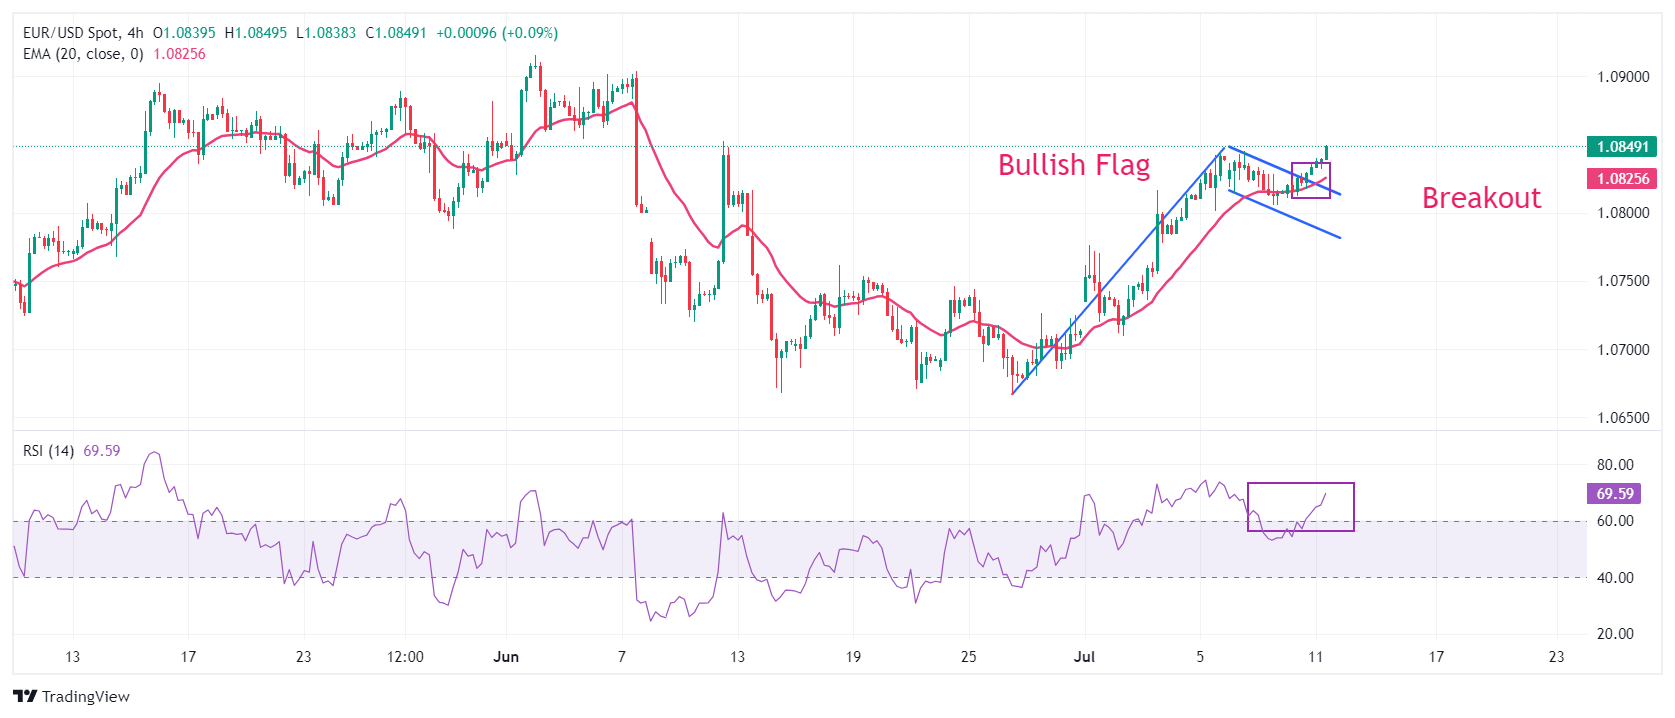
Task: Select the "Bullish Flag" text annotation
Action: coord(1073,165)
